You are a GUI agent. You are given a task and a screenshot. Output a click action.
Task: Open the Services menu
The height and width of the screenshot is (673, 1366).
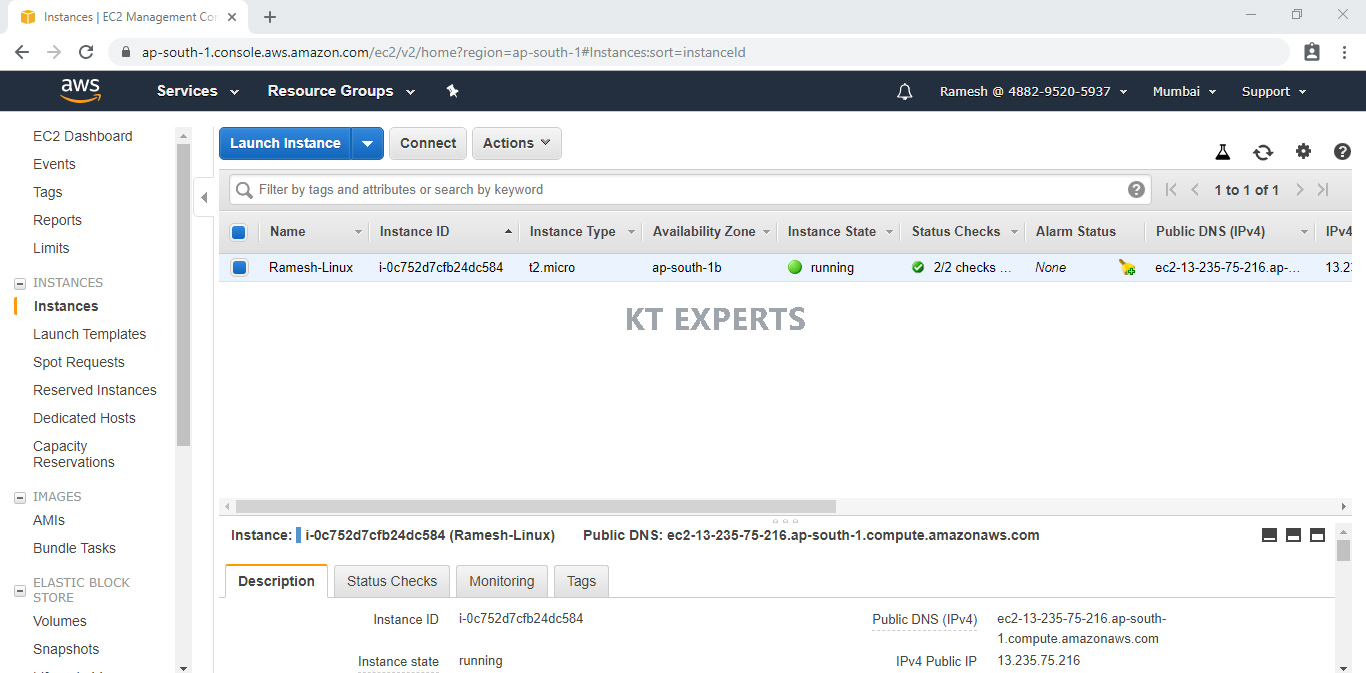(198, 91)
